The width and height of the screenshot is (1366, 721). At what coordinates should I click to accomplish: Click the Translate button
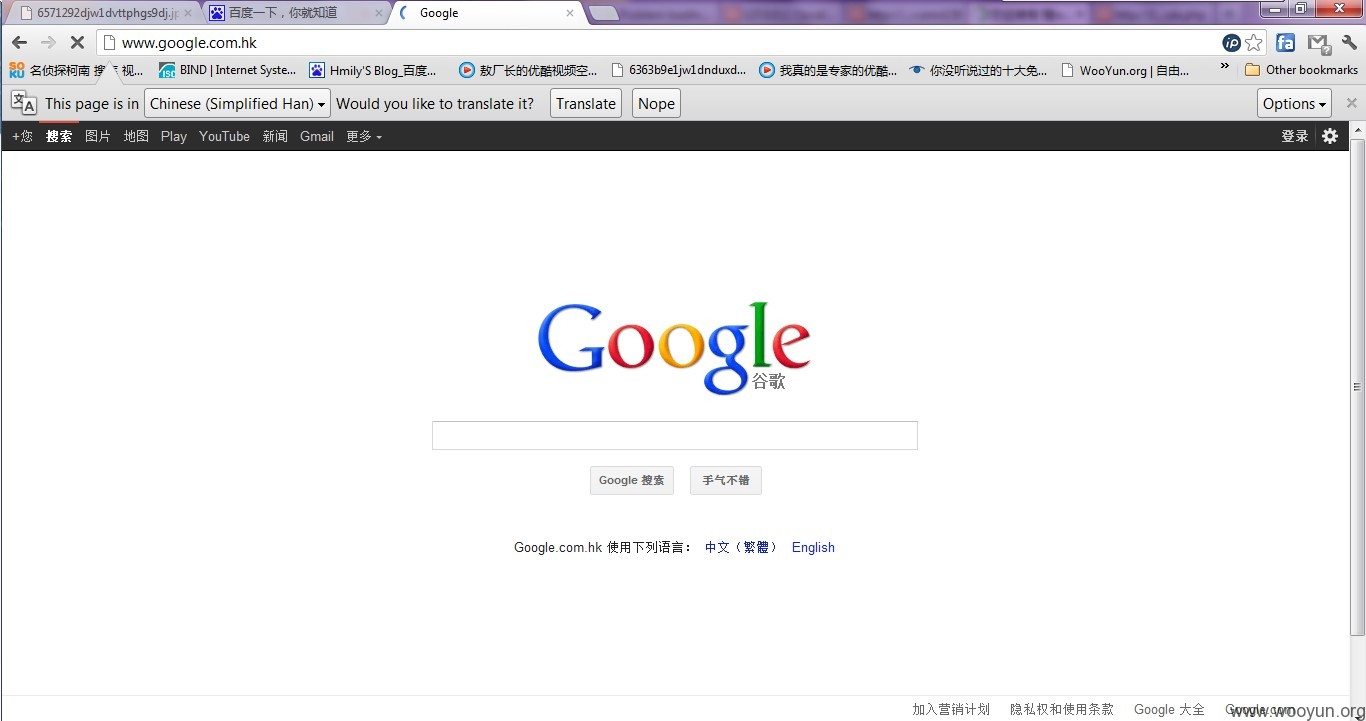click(586, 103)
